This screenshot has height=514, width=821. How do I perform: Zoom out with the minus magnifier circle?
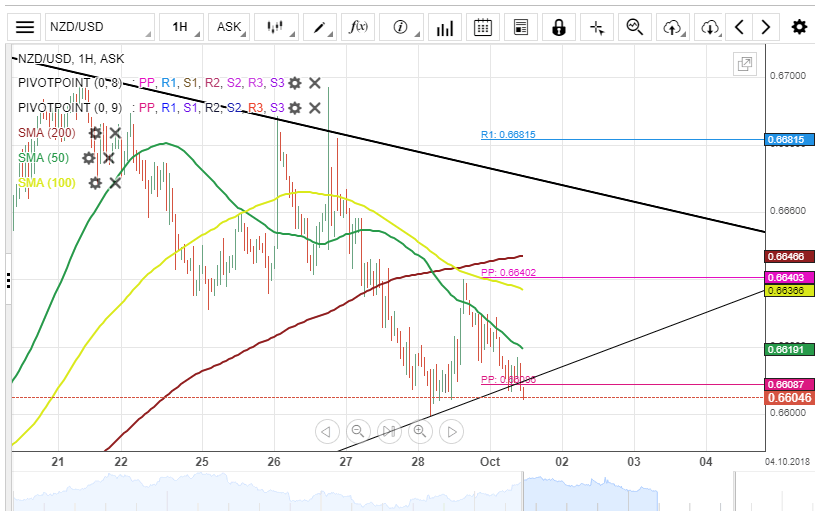click(358, 432)
